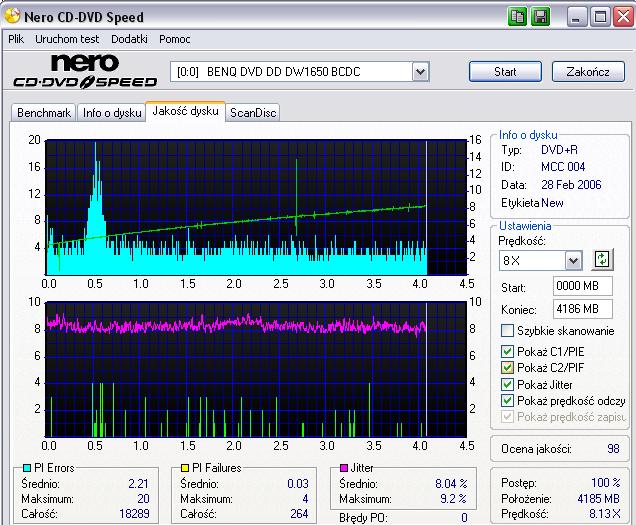Click the PI Failures Średnio value 0.03
This screenshot has width=636, height=525.
(x=298, y=484)
